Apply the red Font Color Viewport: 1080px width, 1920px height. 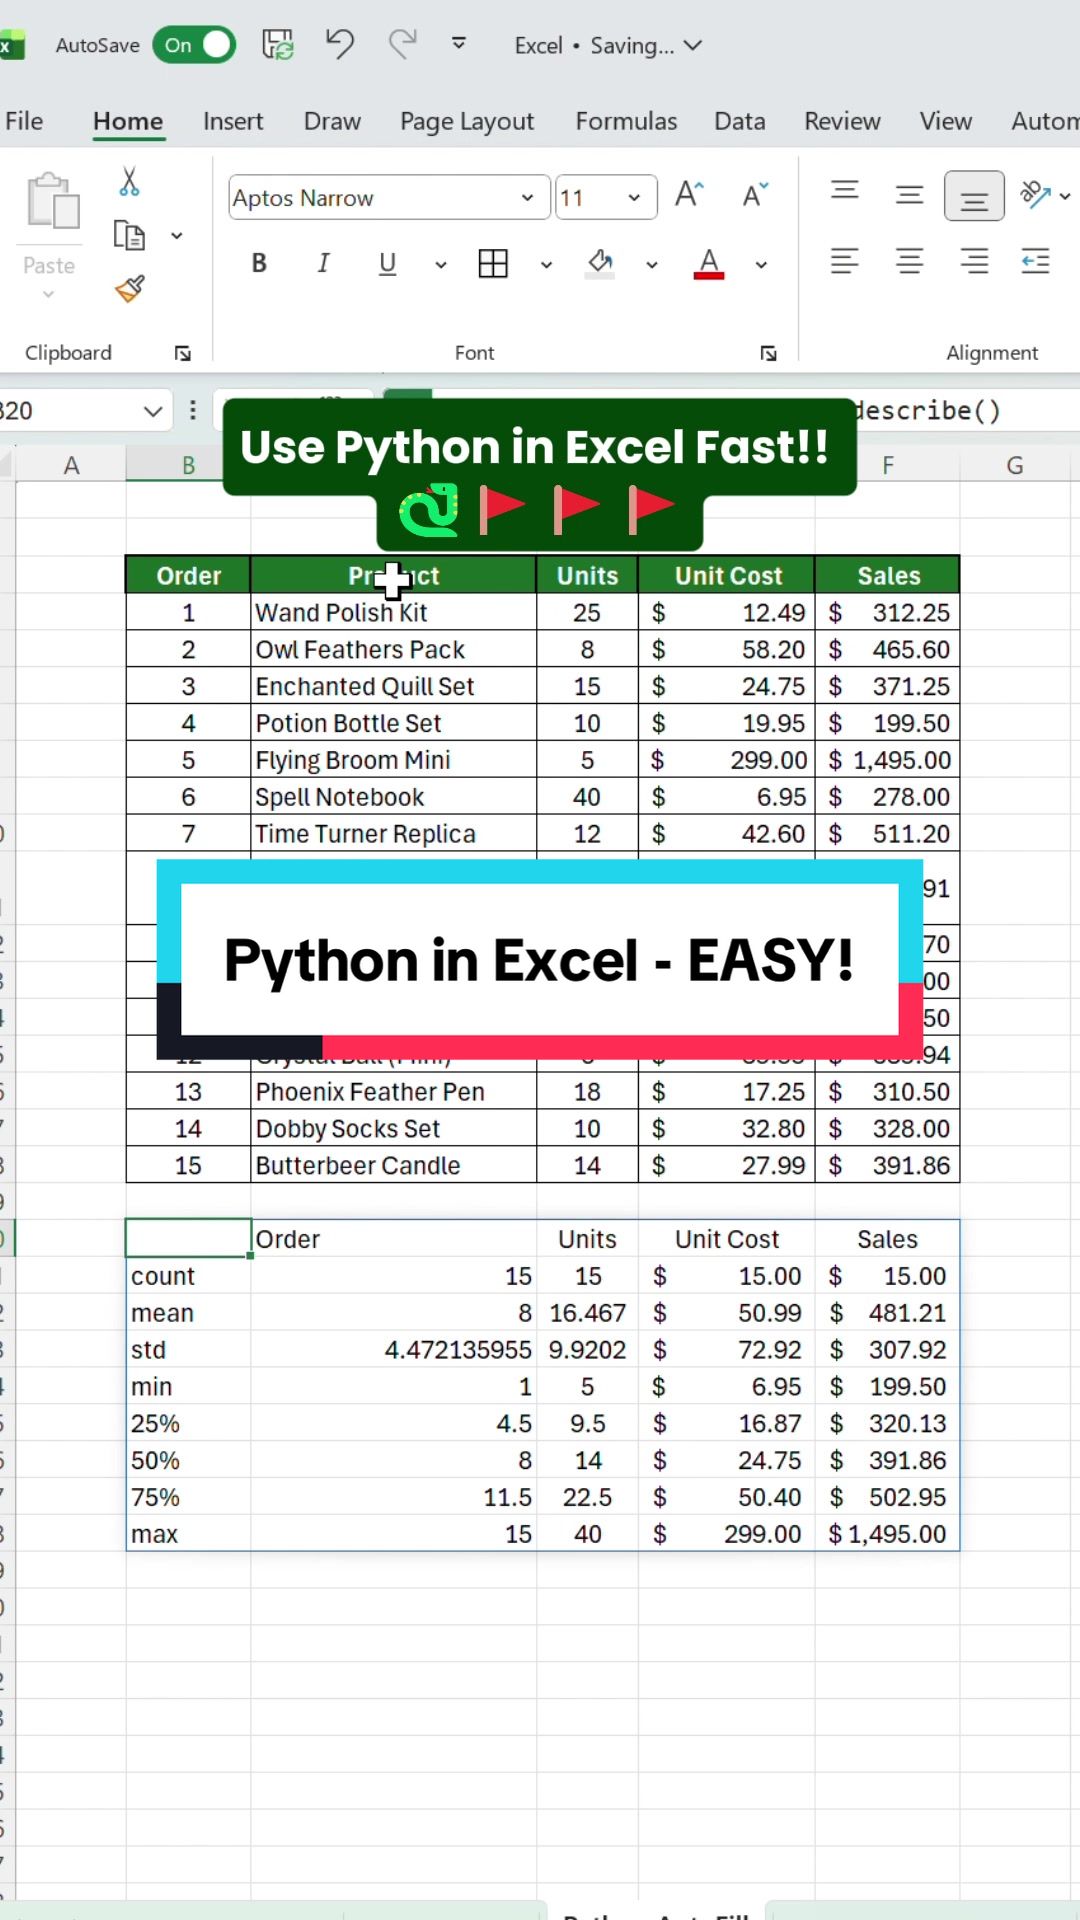click(x=709, y=263)
